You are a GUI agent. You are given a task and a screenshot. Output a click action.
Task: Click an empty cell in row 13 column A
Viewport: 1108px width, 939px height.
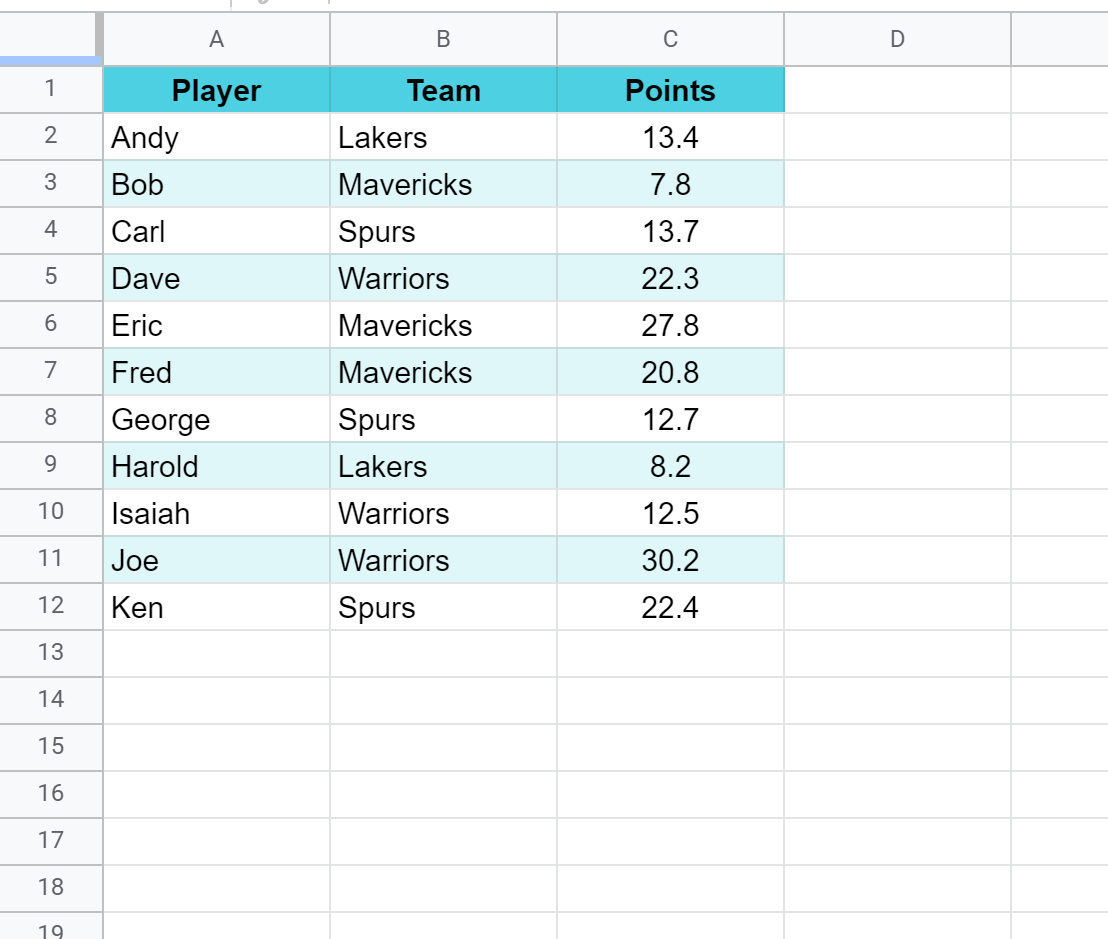pos(216,652)
